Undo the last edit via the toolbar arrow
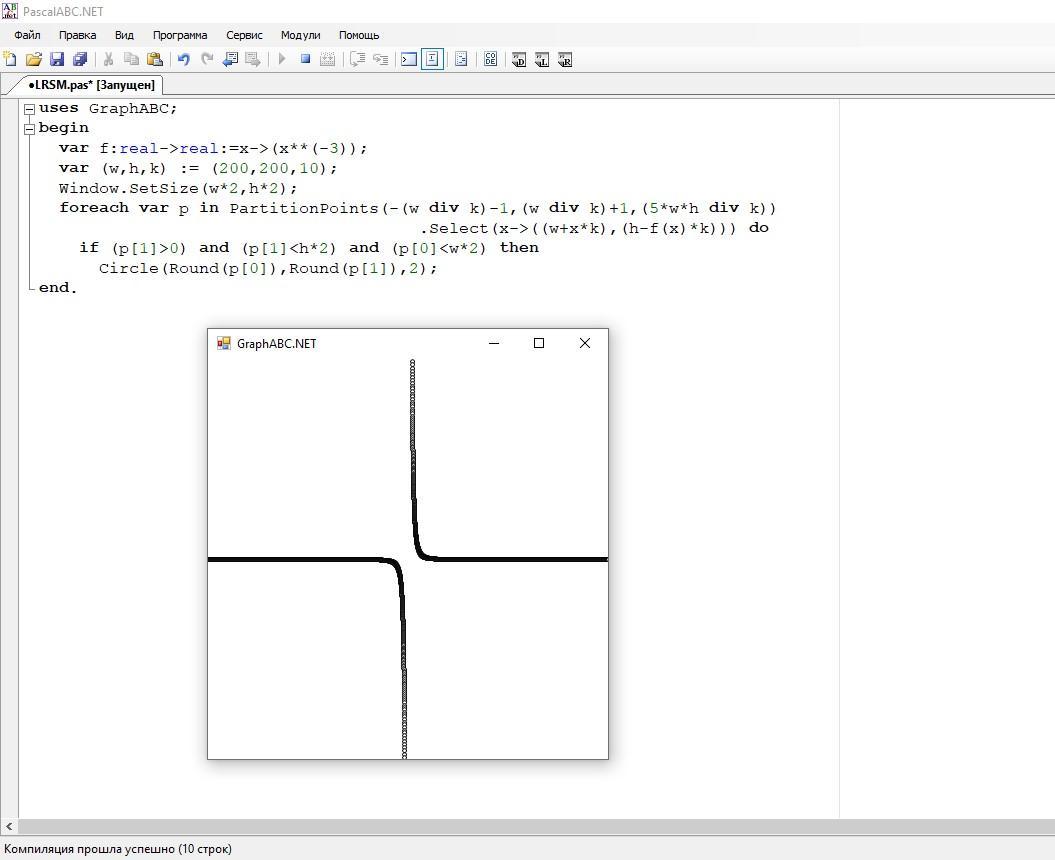 pos(184,60)
